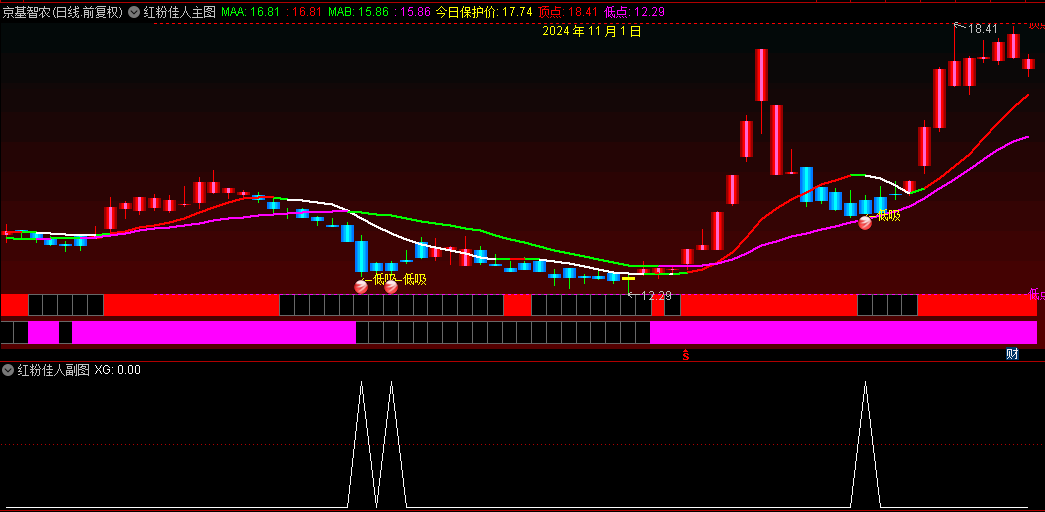Screen dimensions: 1045x512
Task: Click the date label 2024 年 11 月 1 日
Action: 592,31
